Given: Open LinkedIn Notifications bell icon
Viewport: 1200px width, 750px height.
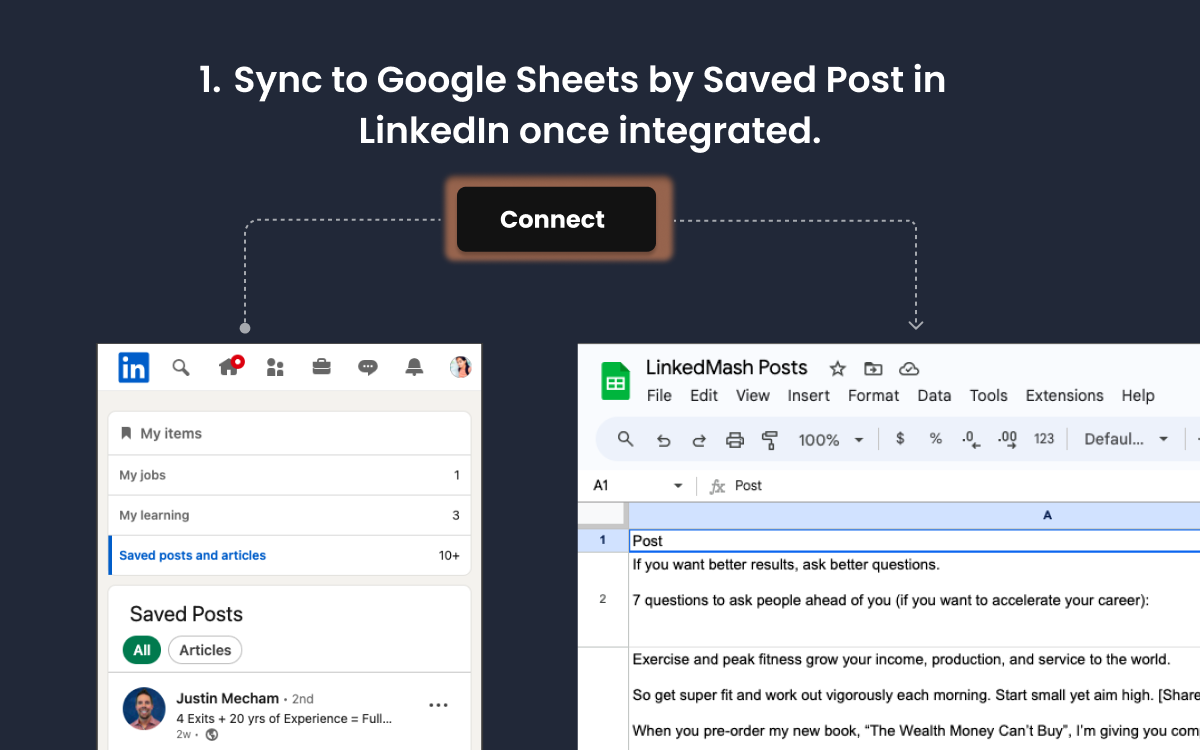Looking at the screenshot, I should click(414, 367).
